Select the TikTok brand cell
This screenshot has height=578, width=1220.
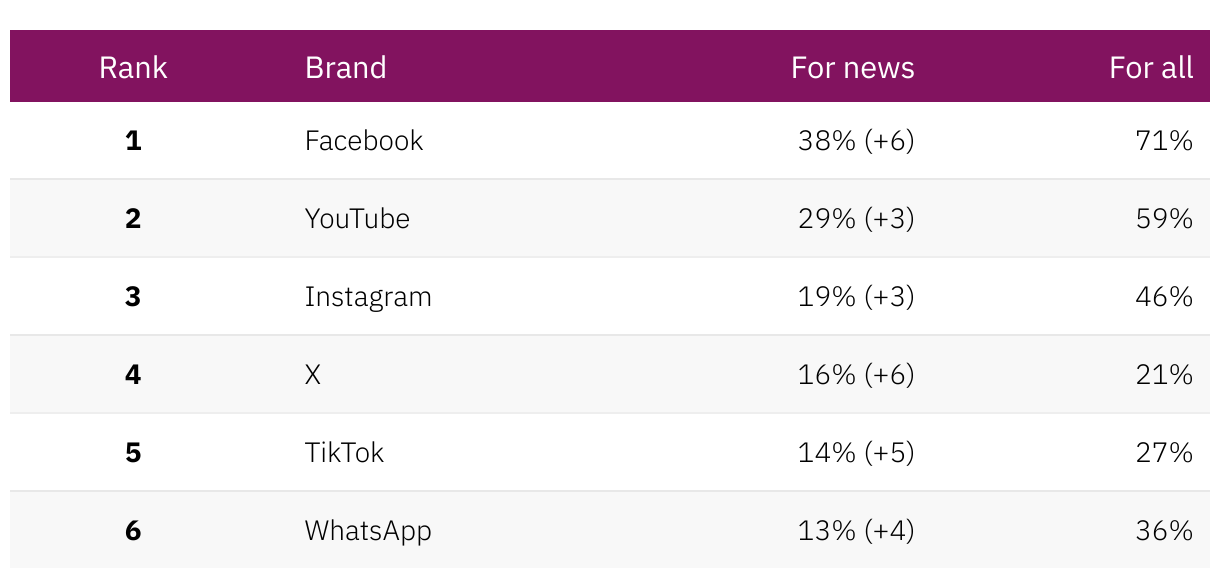click(344, 453)
